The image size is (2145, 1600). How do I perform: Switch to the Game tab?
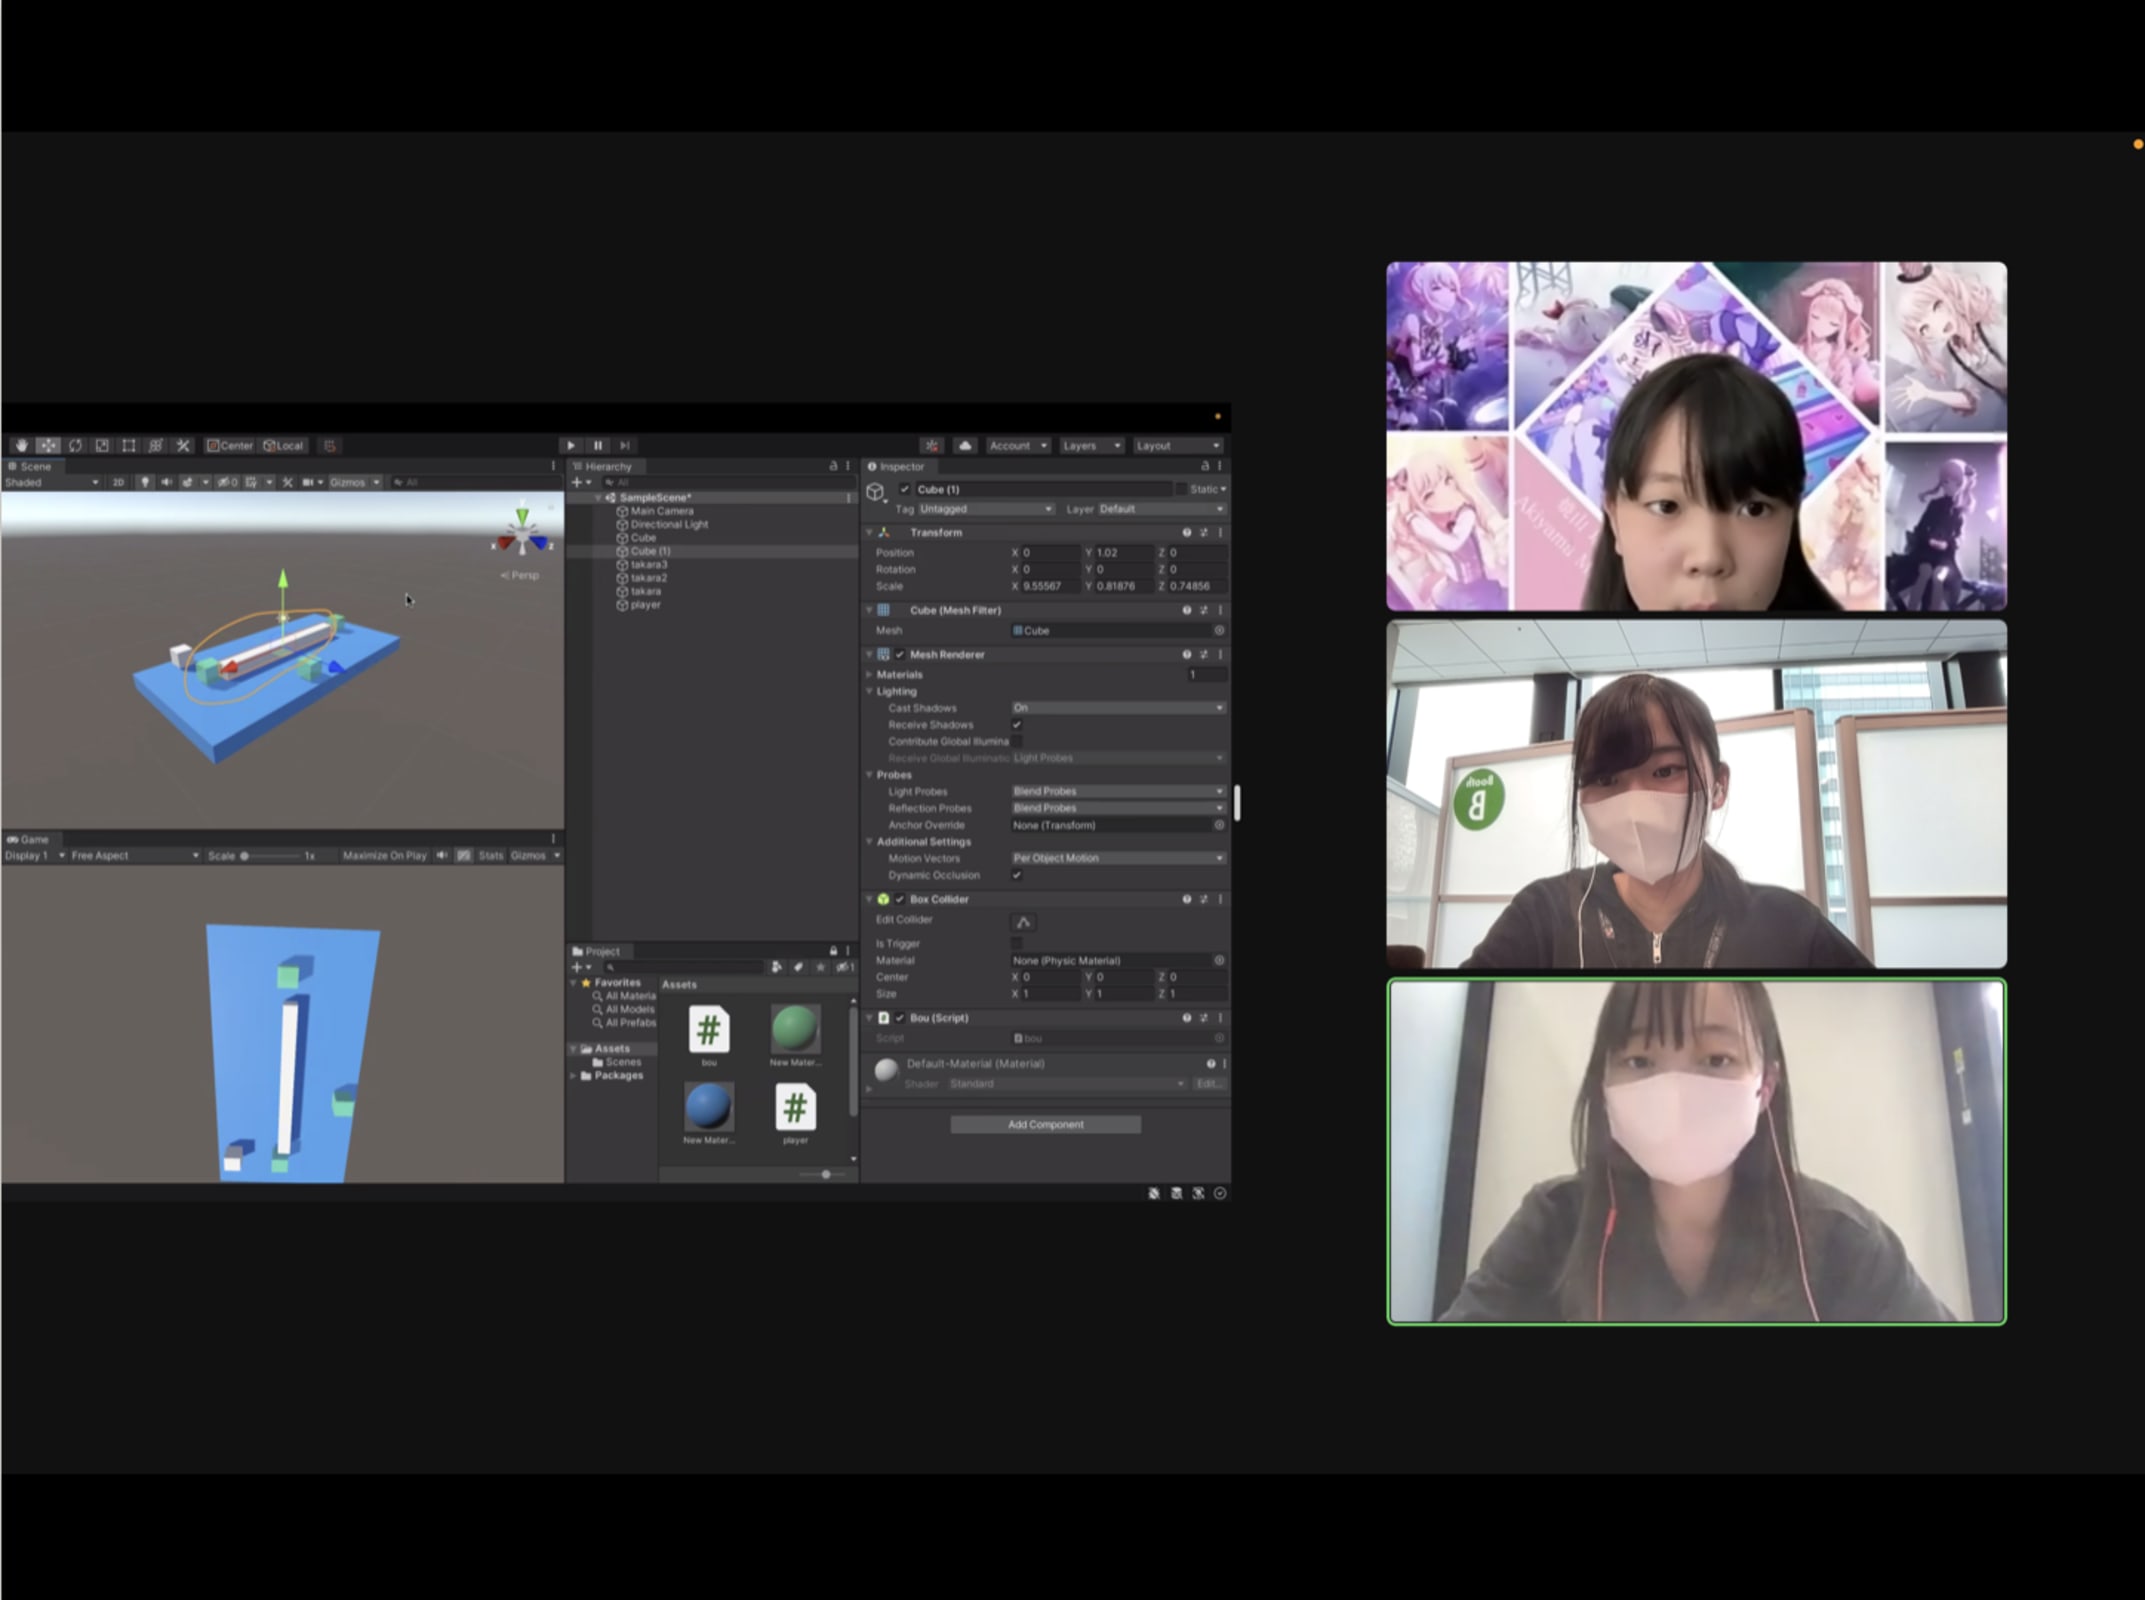[30, 839]
